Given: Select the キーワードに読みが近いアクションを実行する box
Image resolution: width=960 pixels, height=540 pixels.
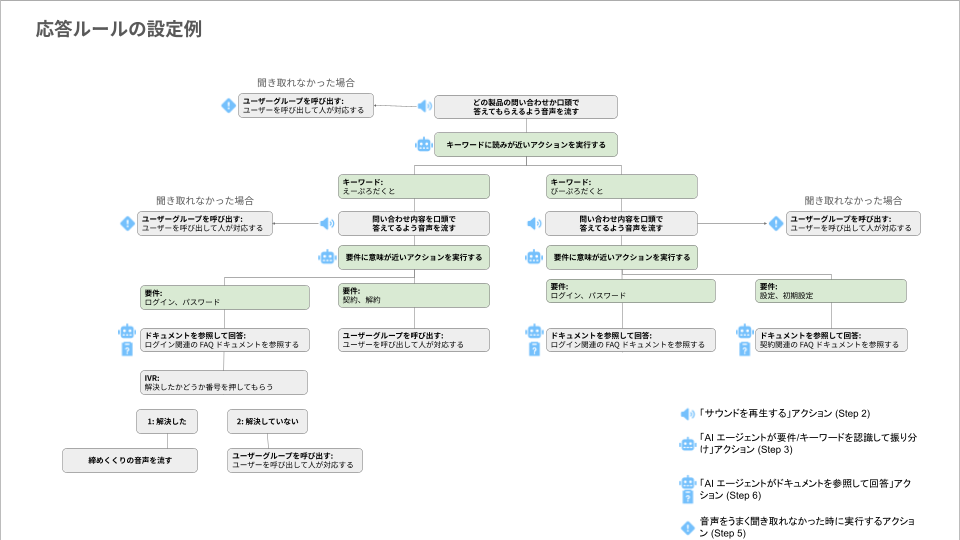Looking at the screenshot, I should coord(526,144).
